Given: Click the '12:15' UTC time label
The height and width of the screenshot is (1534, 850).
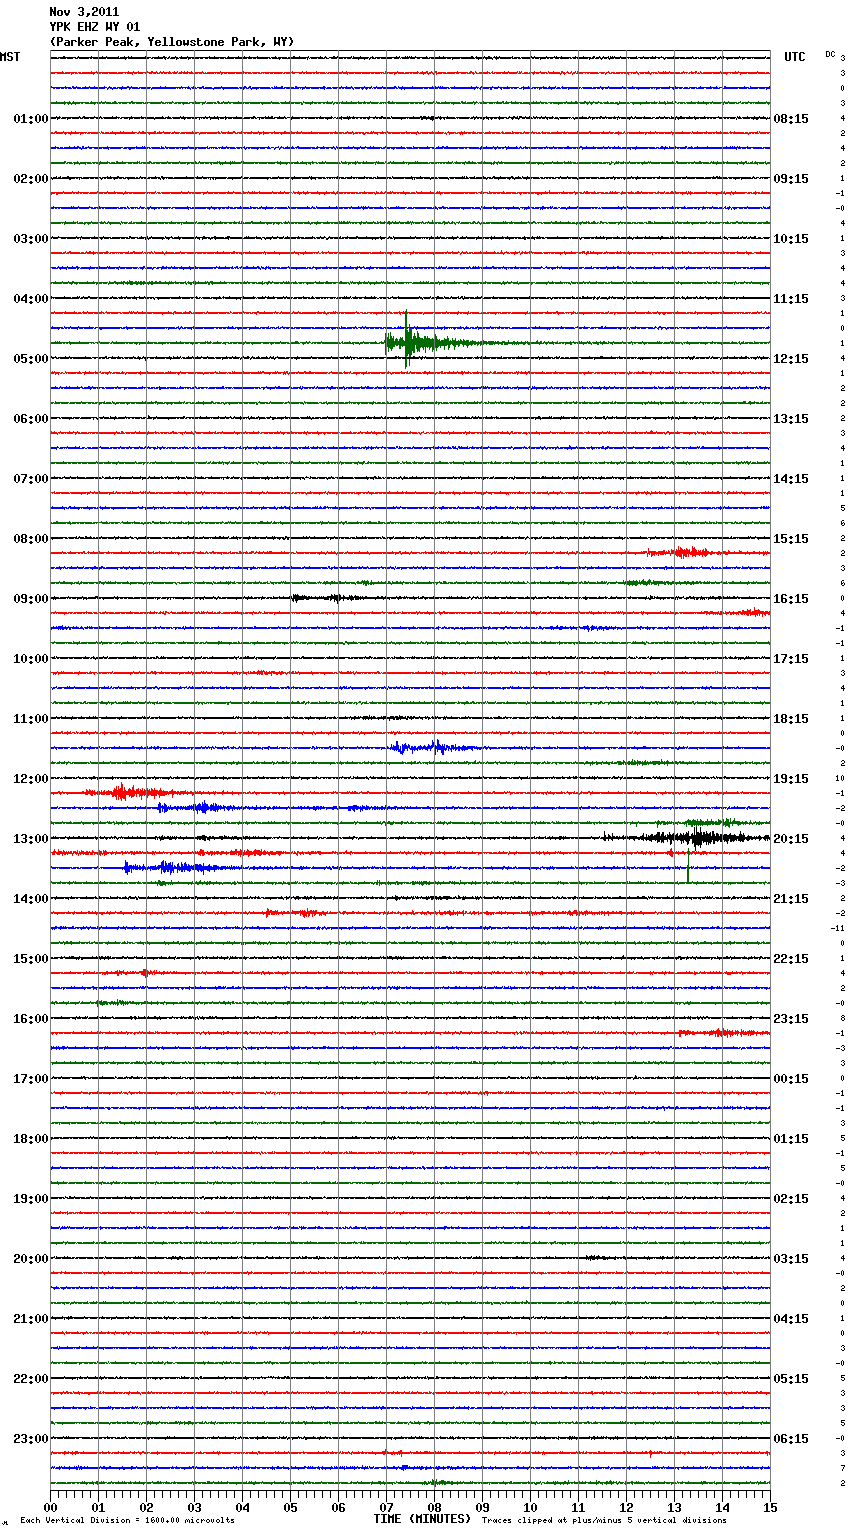Looking at the screenshot, I should point(791,359).
